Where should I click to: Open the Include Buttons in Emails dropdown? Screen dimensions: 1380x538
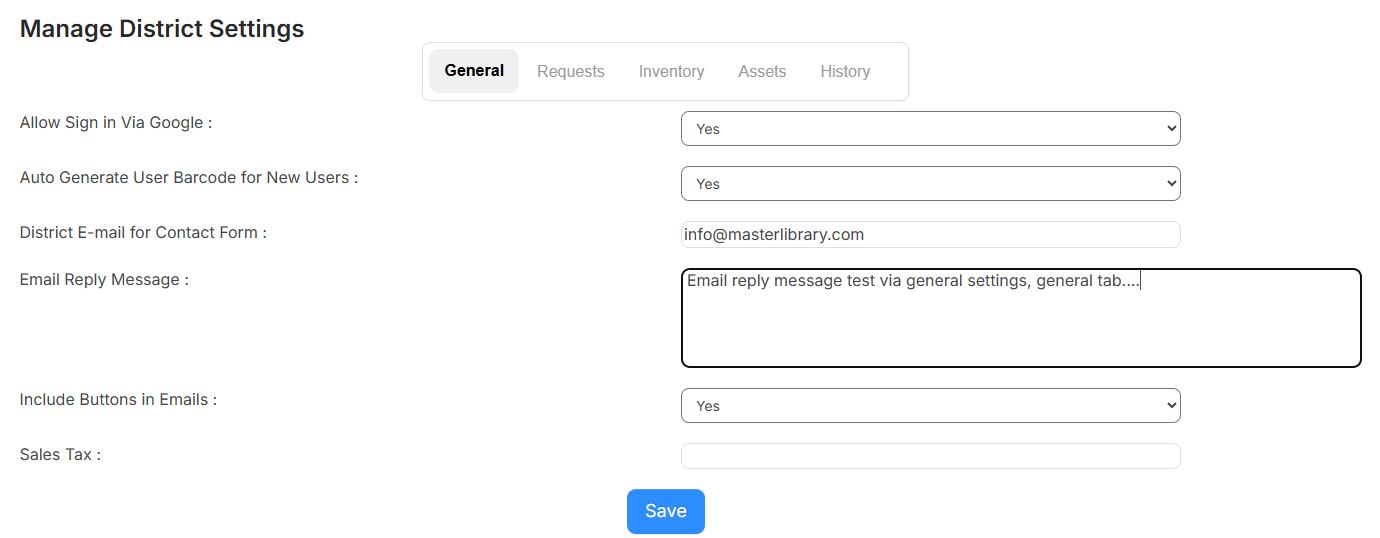coord(930,406)
